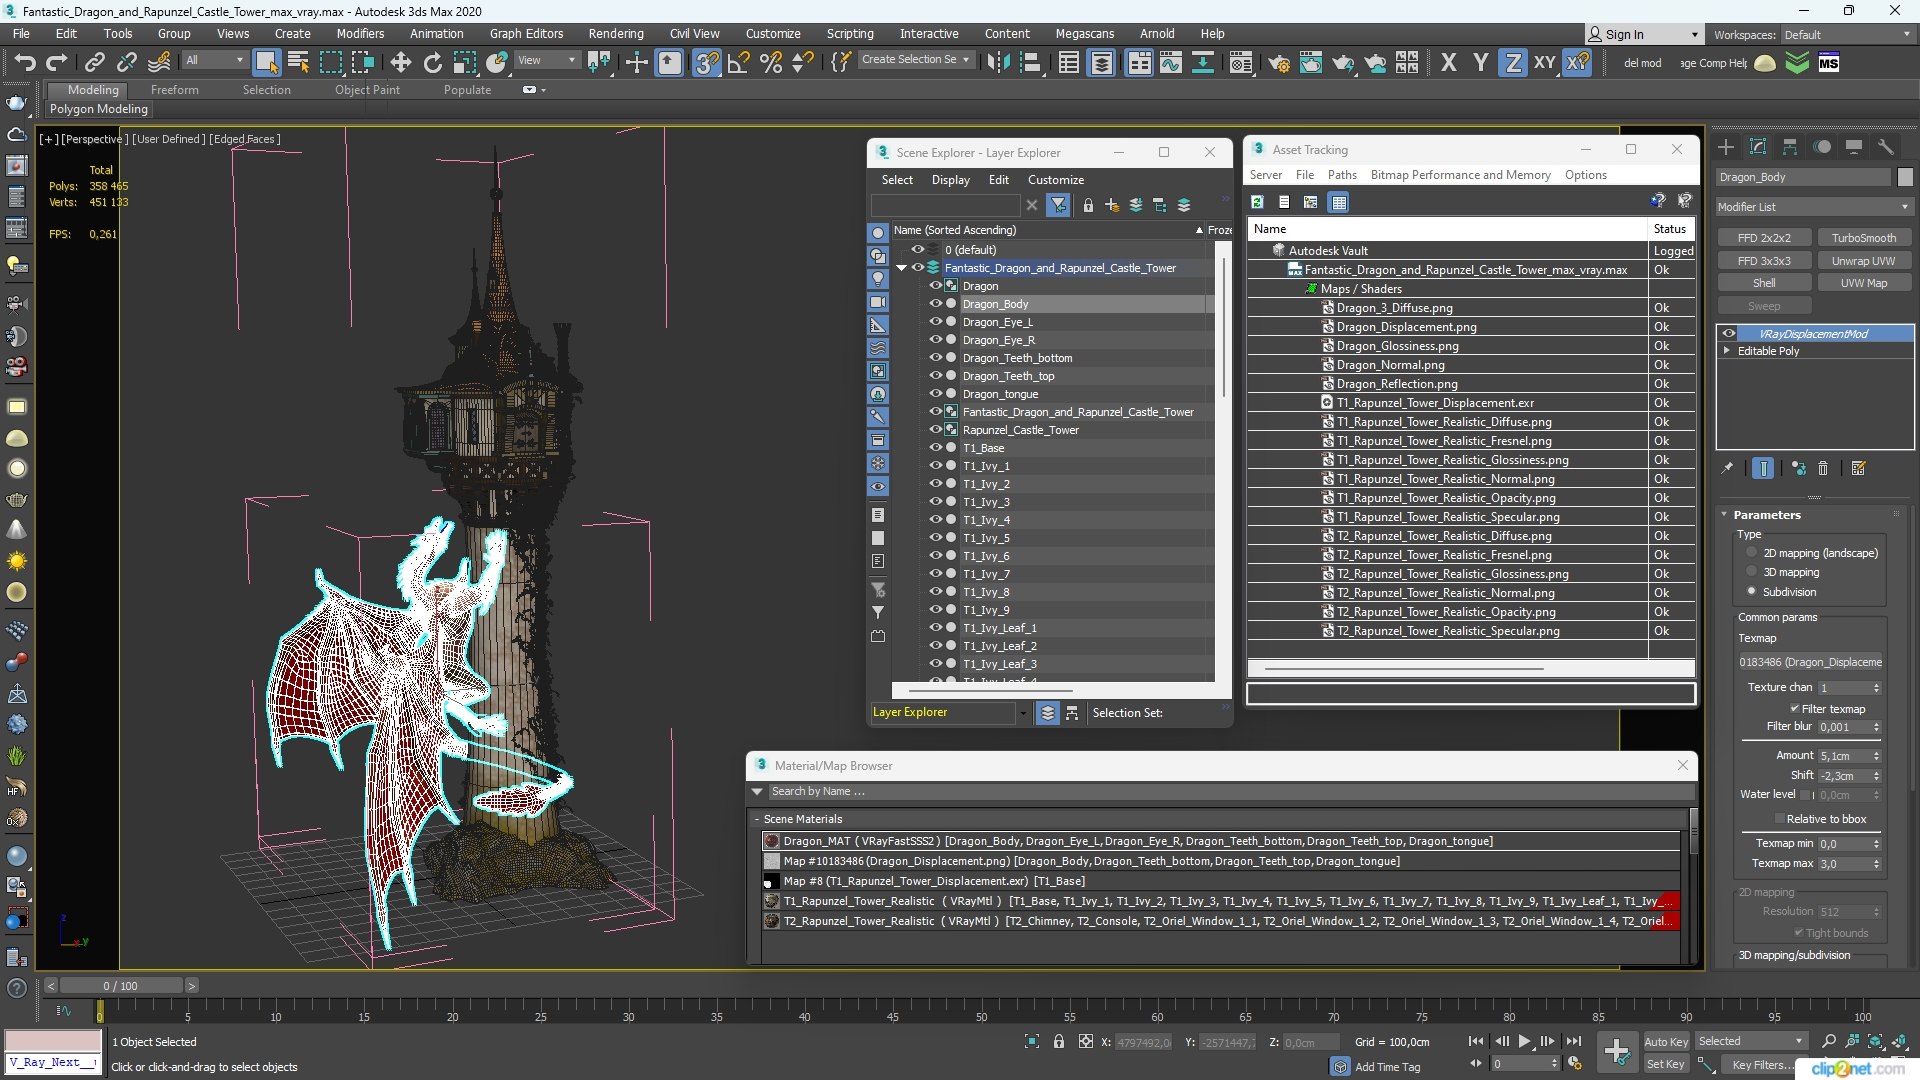Select the Subdivision radio button

pyautogui.click(x=1751, y=591)
